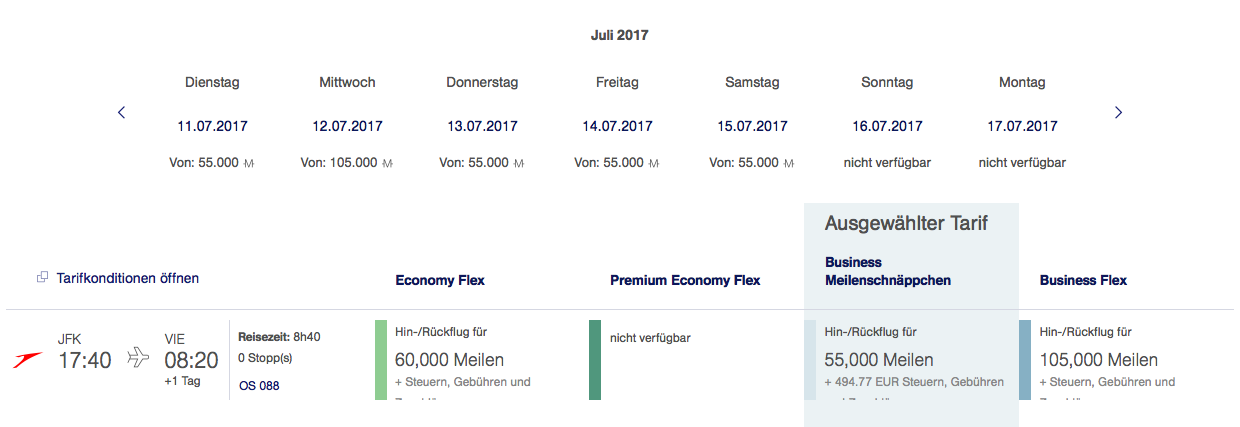Click the airplane icon between JFK and VIE
1240x427 pixels.
pyautogui.click(x=138, y=359)
